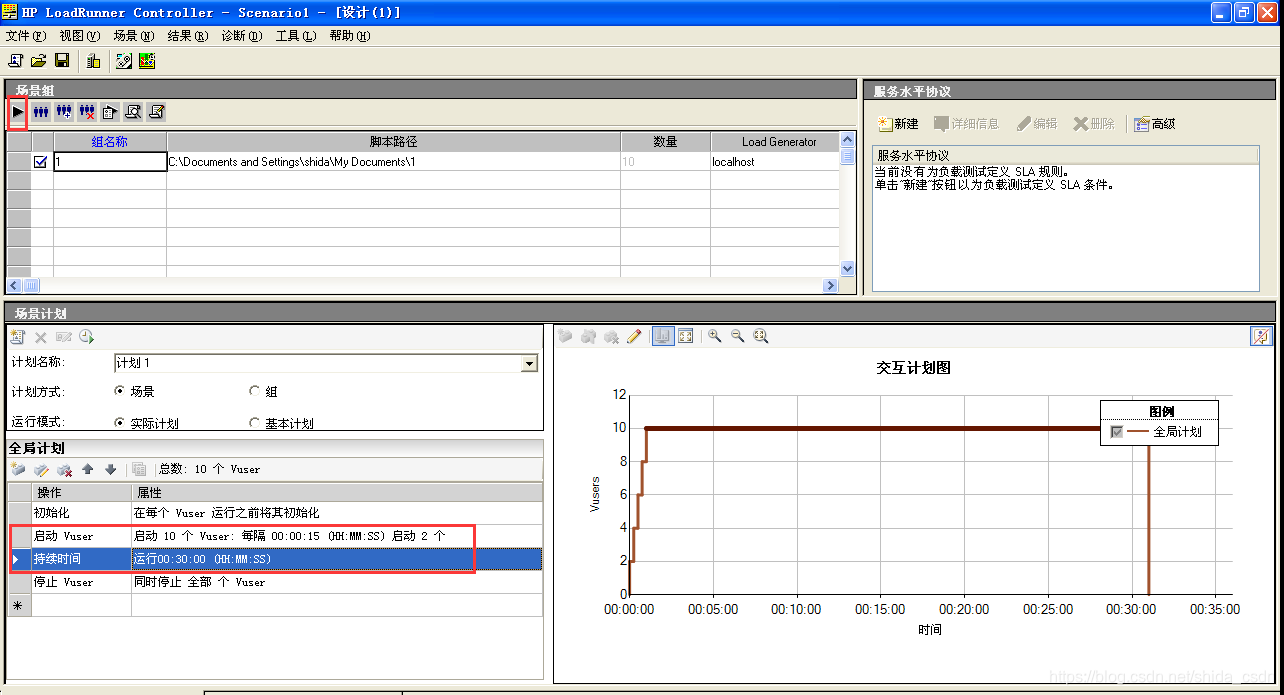This screenshot has height=695, width=1284.
Task: Select the 组 schedule-by radio button
Action: [254, 391]
